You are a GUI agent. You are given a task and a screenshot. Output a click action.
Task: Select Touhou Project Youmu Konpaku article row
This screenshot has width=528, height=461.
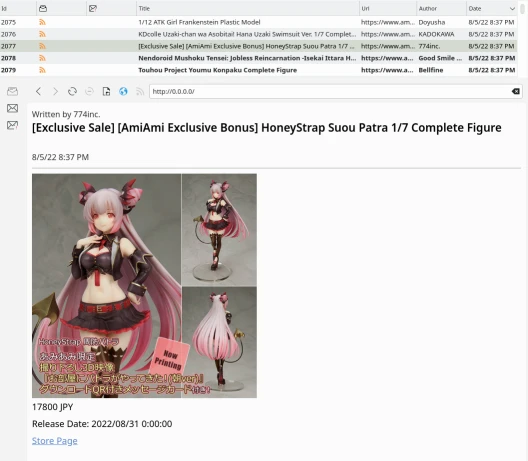tap(258, 70)
